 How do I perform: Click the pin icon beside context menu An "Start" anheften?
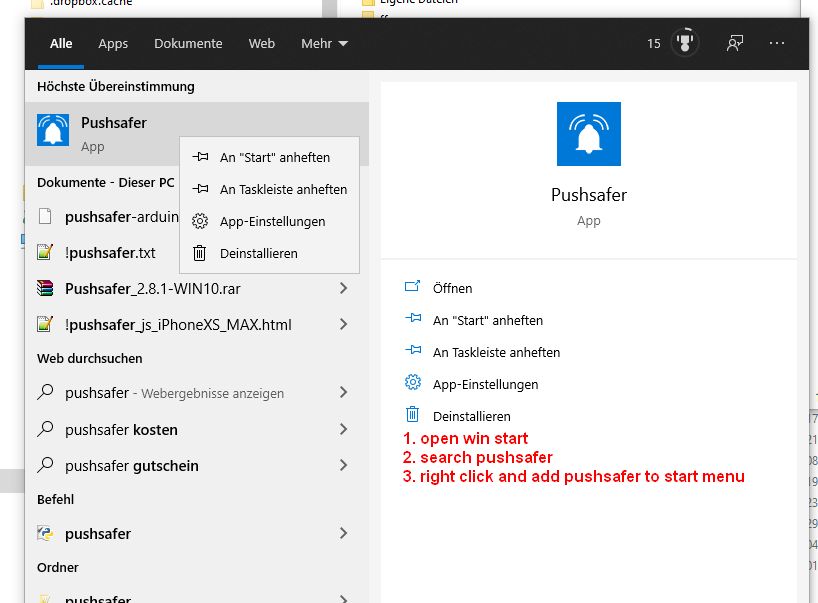pos(200,156)
